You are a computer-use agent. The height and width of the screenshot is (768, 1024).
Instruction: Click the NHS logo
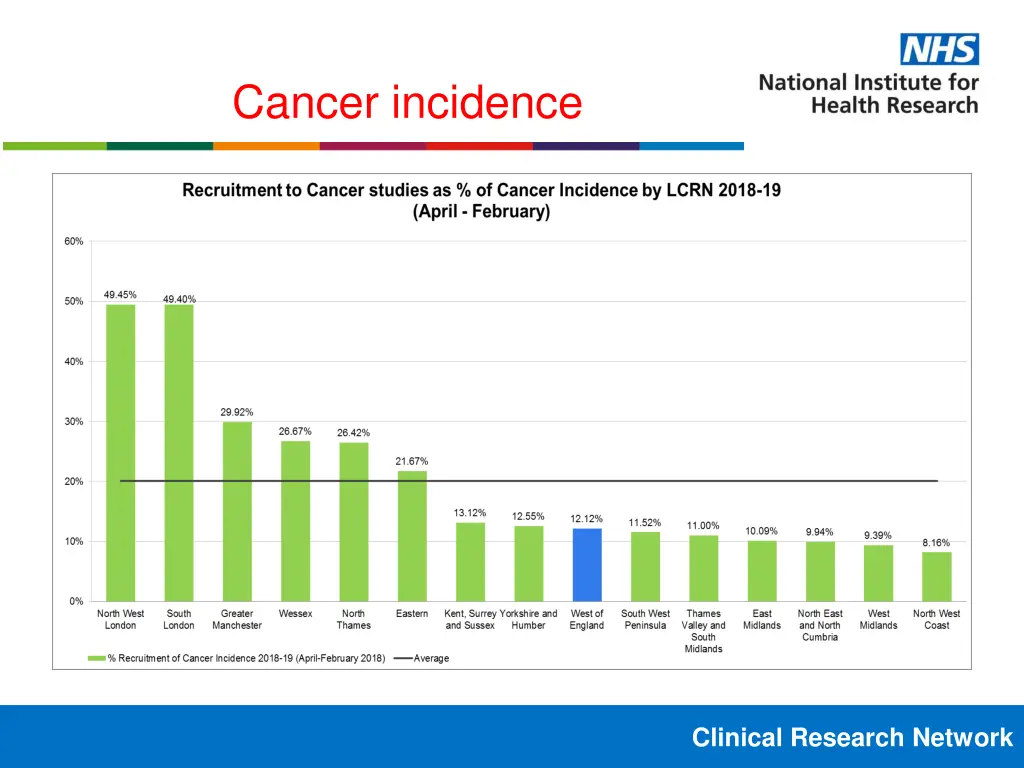coord(939,49)
